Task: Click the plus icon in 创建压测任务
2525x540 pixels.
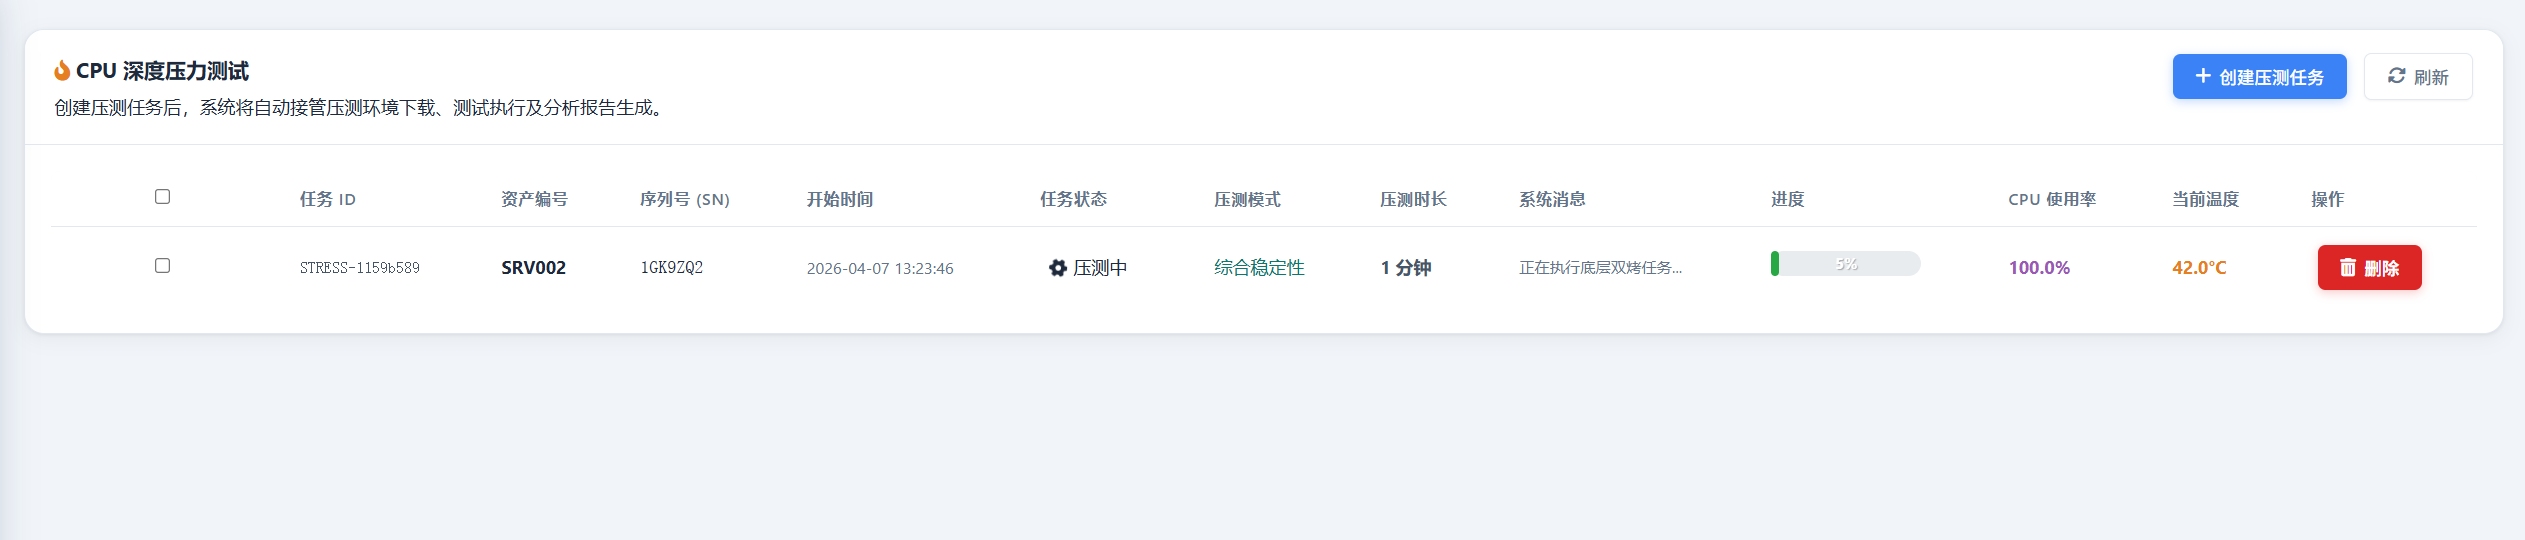Action: 2202,76
